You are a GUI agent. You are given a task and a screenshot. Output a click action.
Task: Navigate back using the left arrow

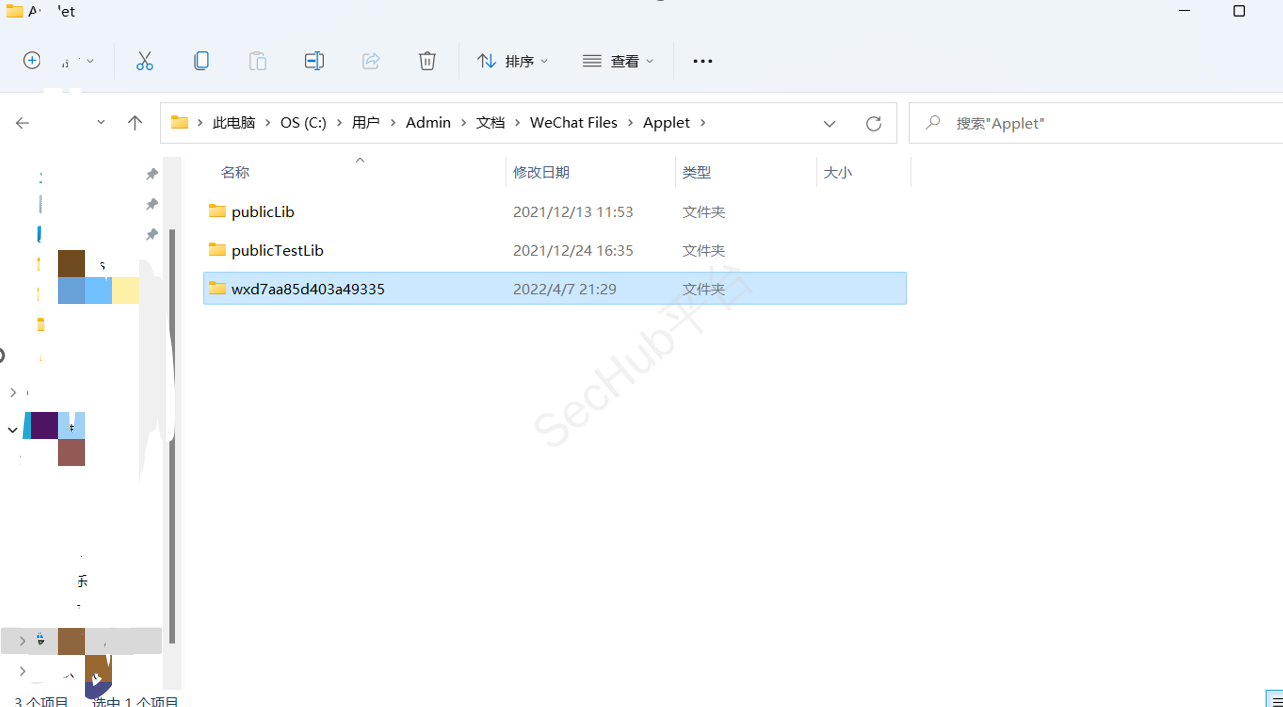coord(22,123)
